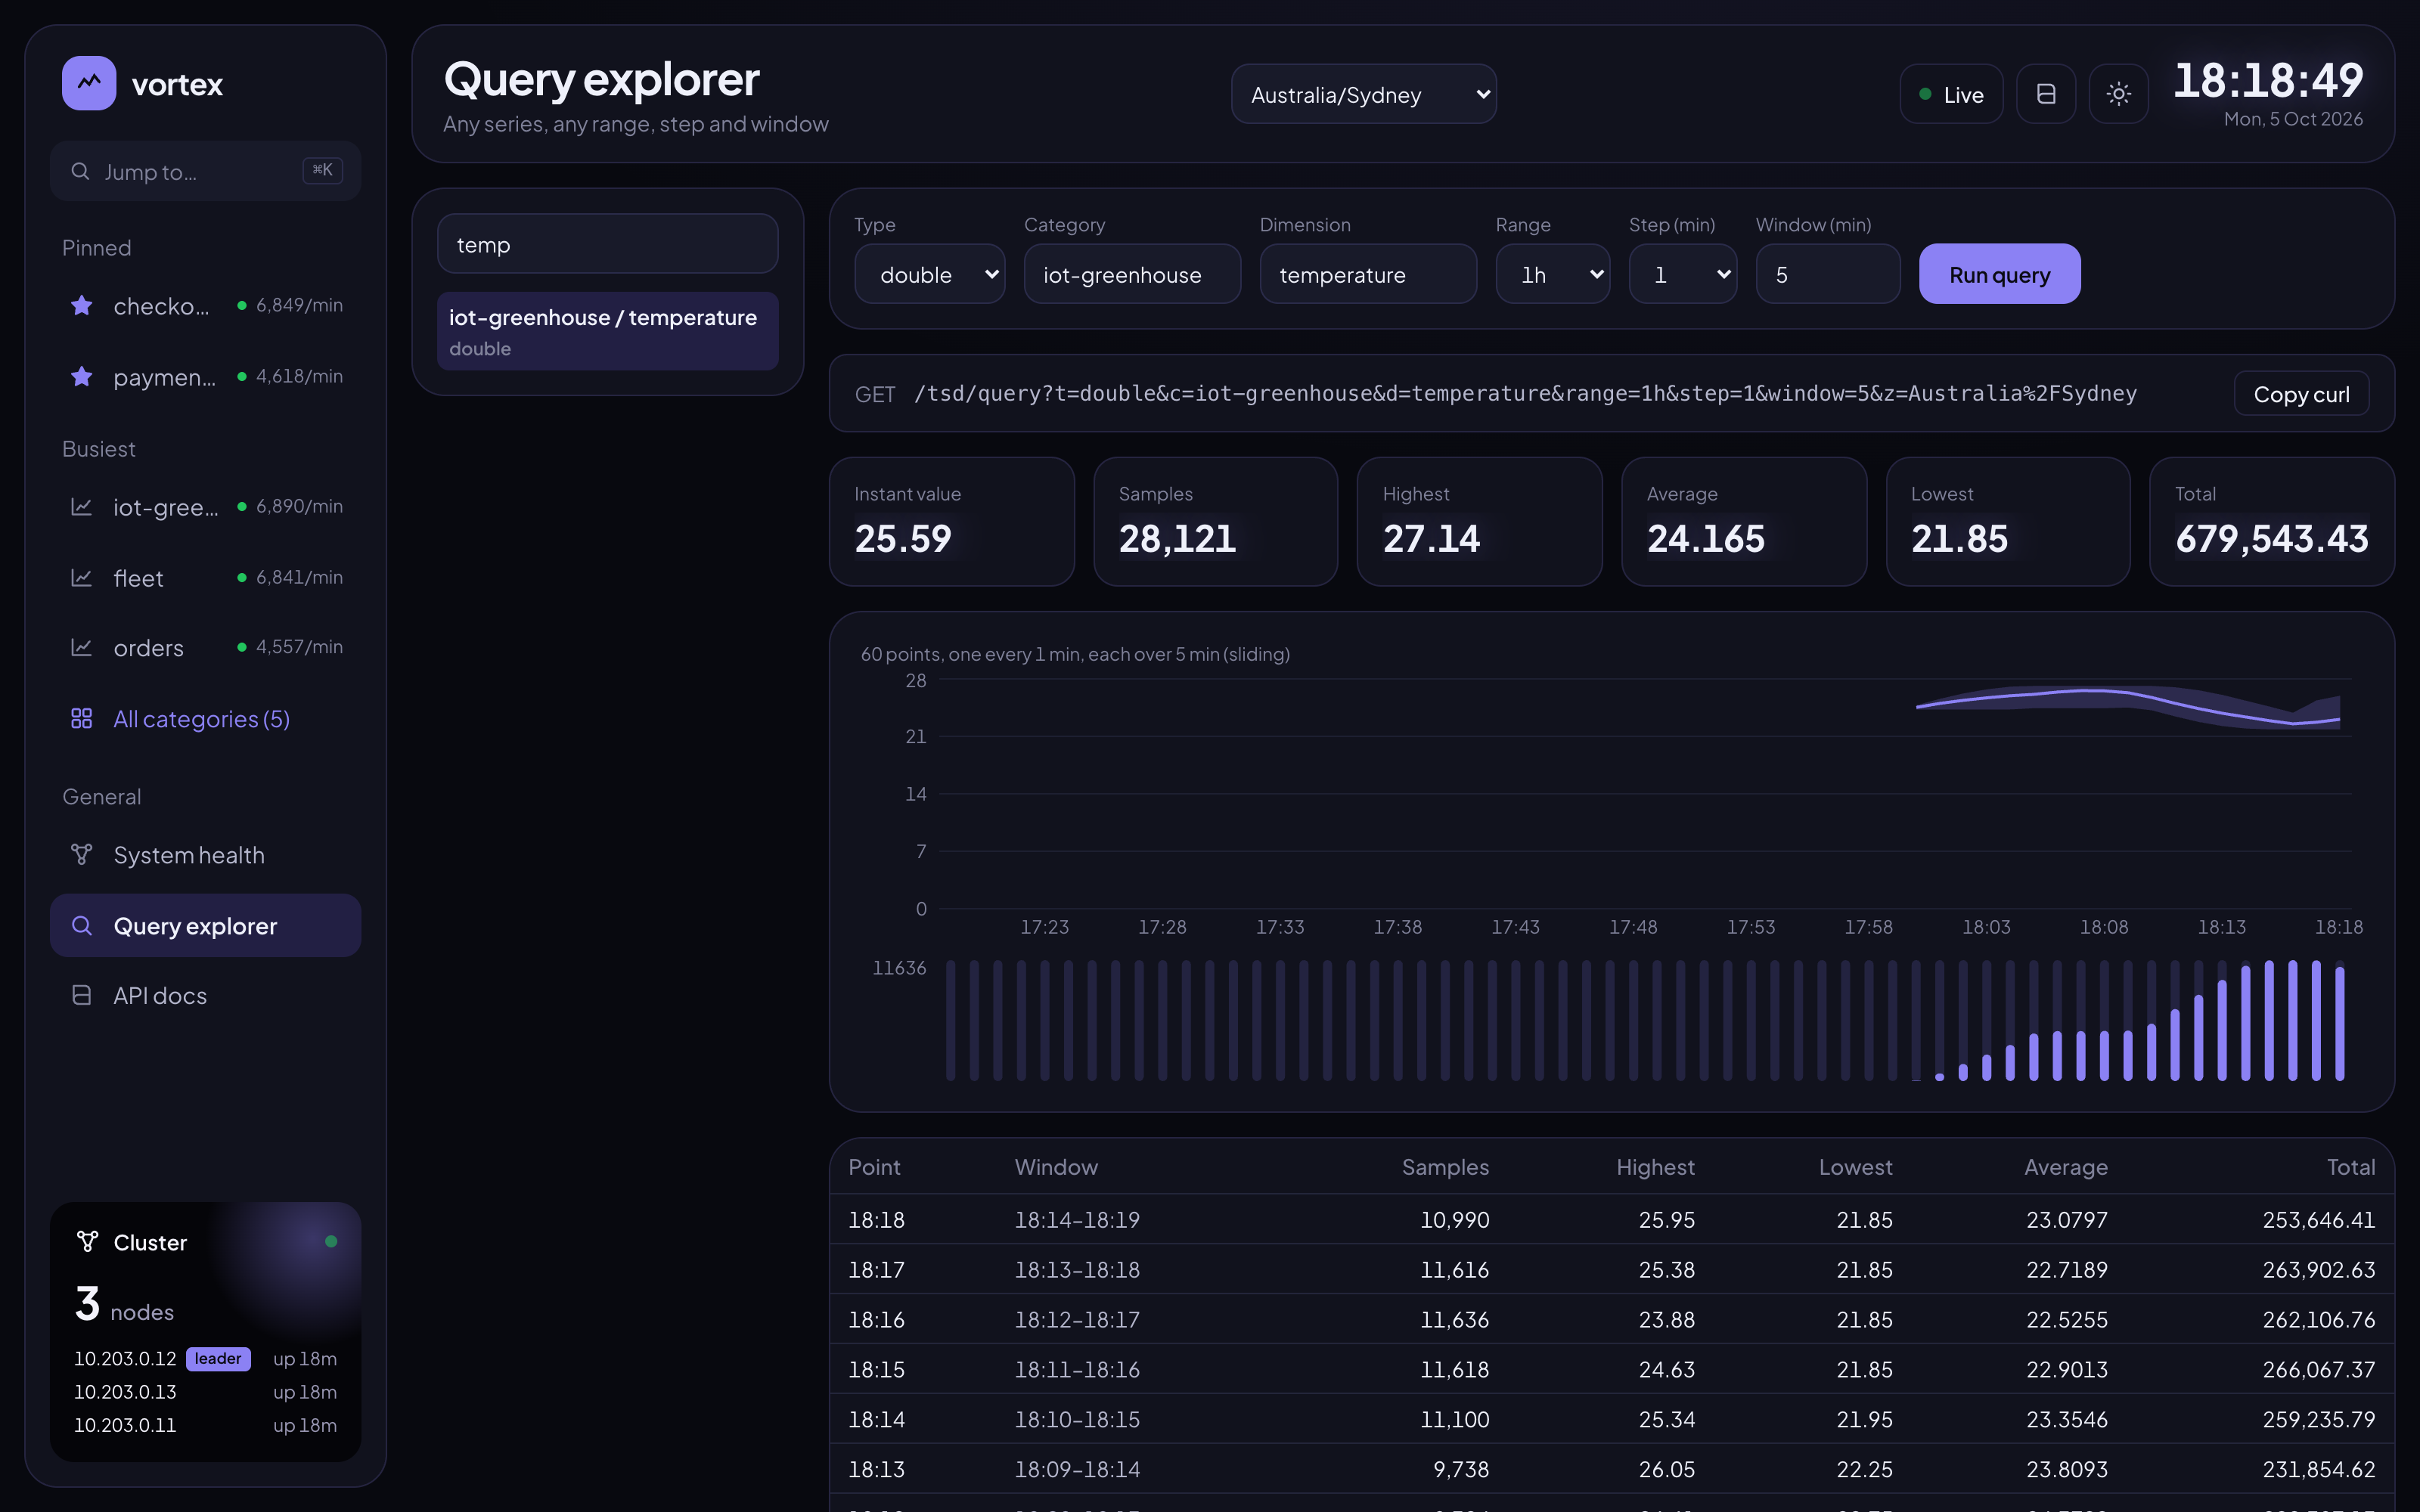Click the 18:13-18:18 window cell
This screenshot has width=2420, height=1512.
1077,1269
